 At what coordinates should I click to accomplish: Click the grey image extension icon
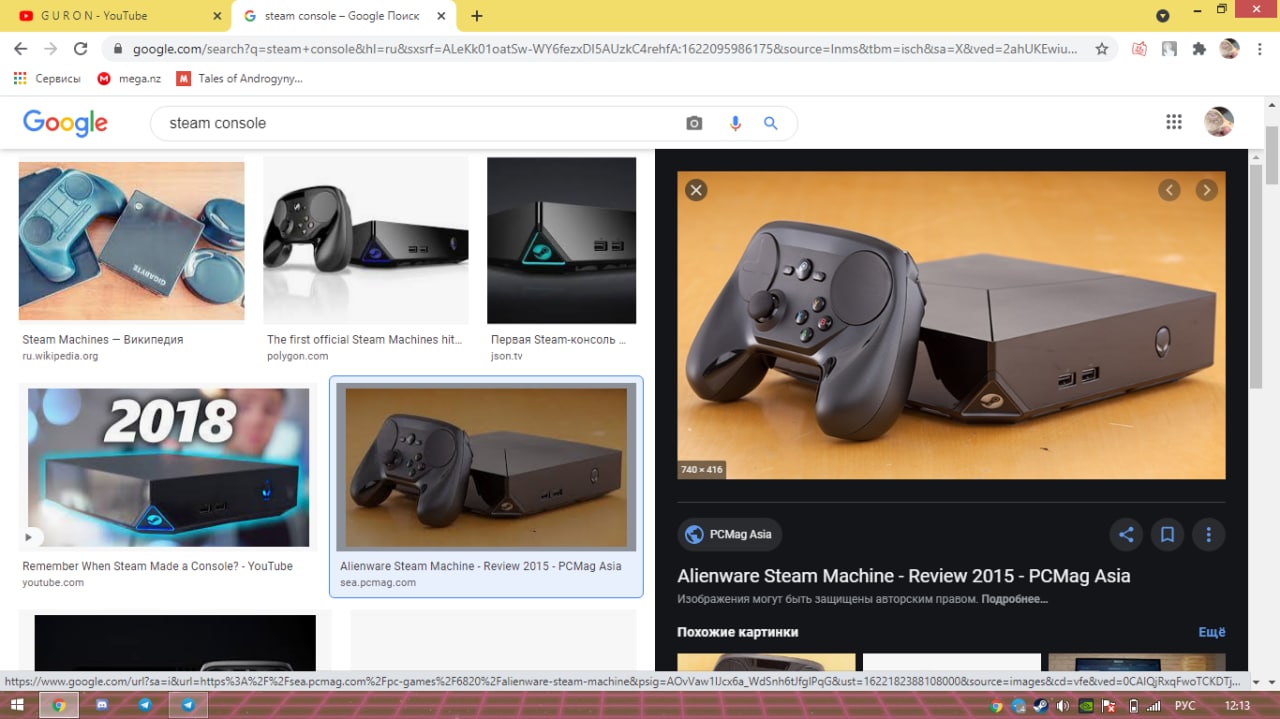pyautogui.click(x=1169, y=48)
